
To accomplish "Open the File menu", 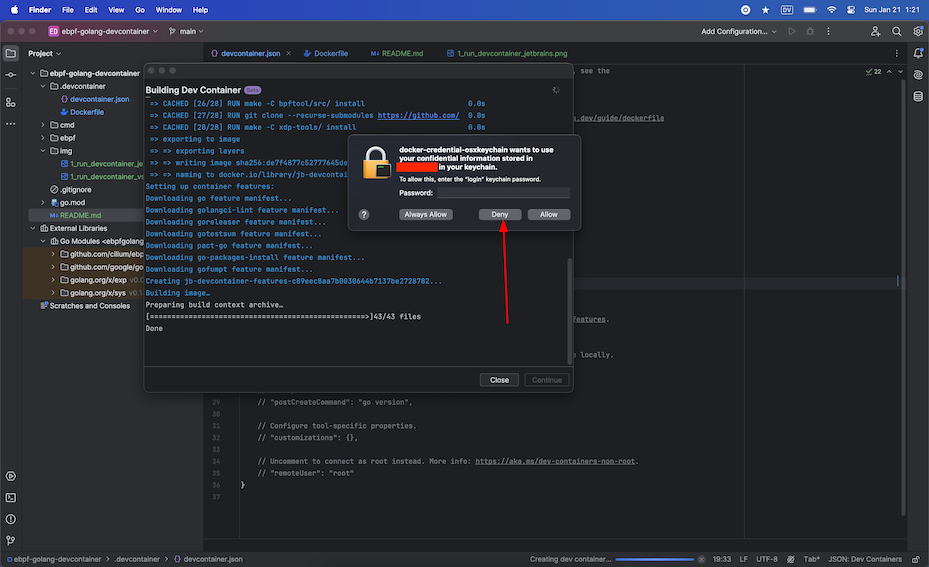I will click(68, 10).
